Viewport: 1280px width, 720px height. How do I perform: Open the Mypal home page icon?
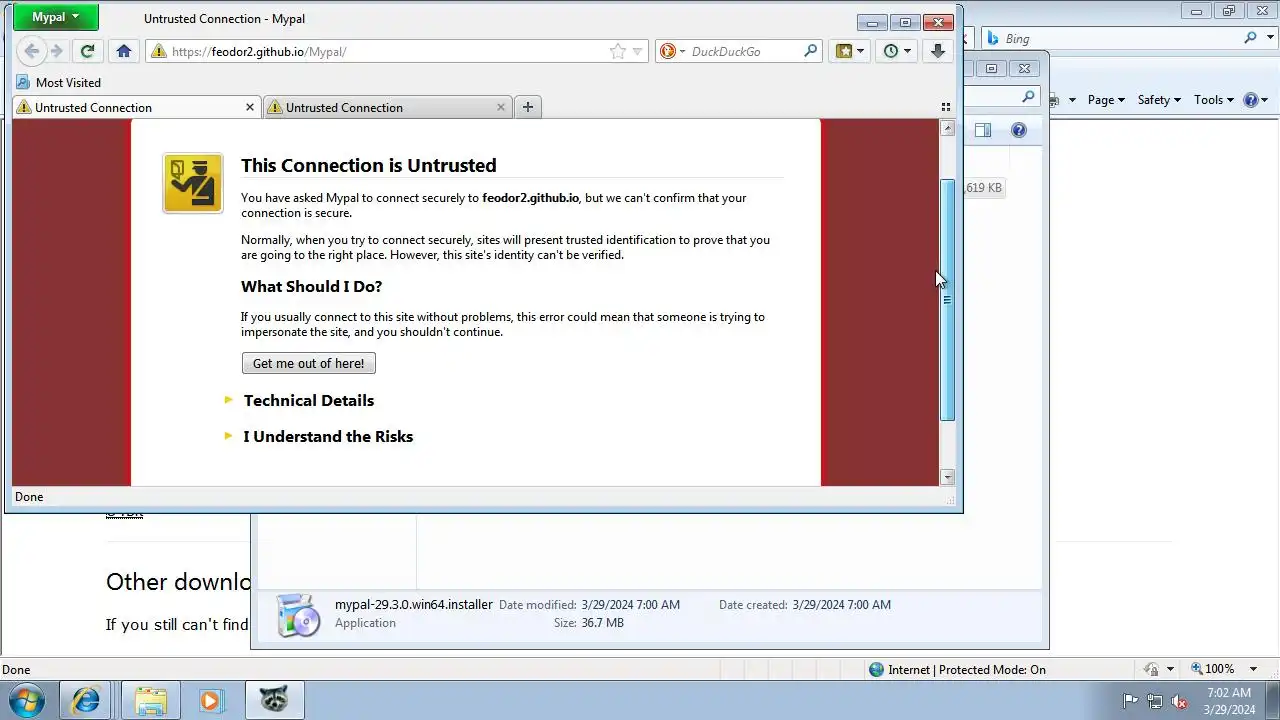pos(124,51)
